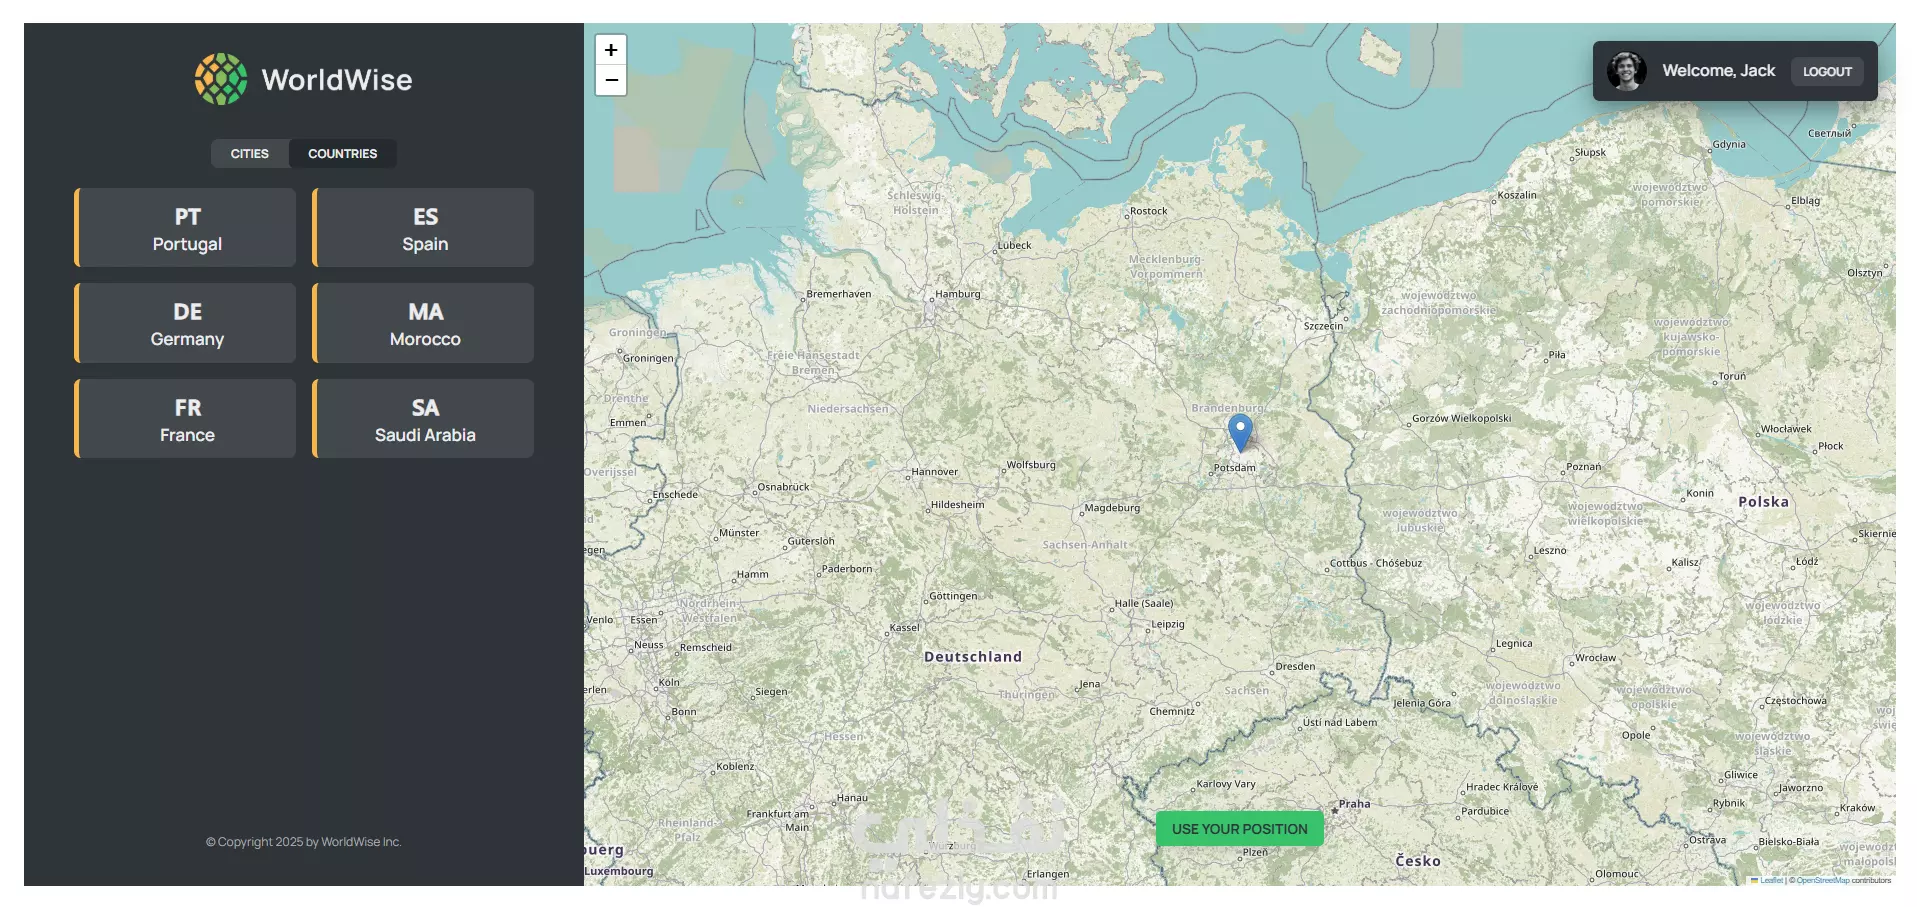Click Jack's user avatar
This screenshot has height=907, width=1917.
tap(1627, 71)
